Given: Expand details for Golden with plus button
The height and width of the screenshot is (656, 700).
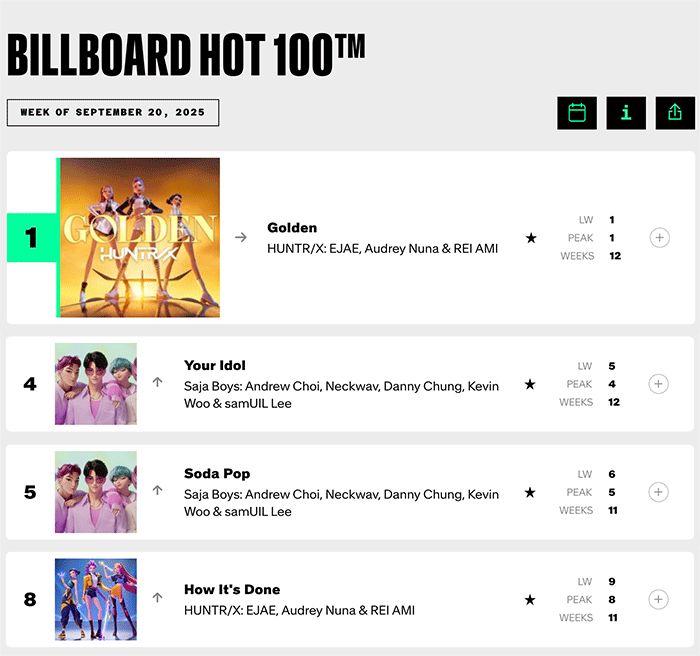Looking at the screenshot, I should [658, 238].
